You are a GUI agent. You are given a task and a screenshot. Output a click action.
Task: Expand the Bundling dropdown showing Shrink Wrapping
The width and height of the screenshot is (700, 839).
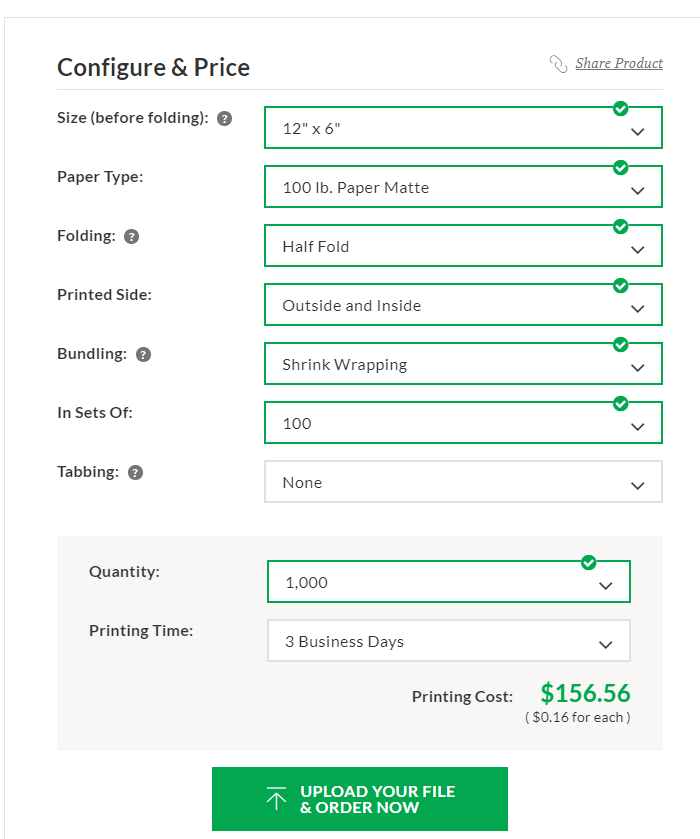[x=463, y=365]
